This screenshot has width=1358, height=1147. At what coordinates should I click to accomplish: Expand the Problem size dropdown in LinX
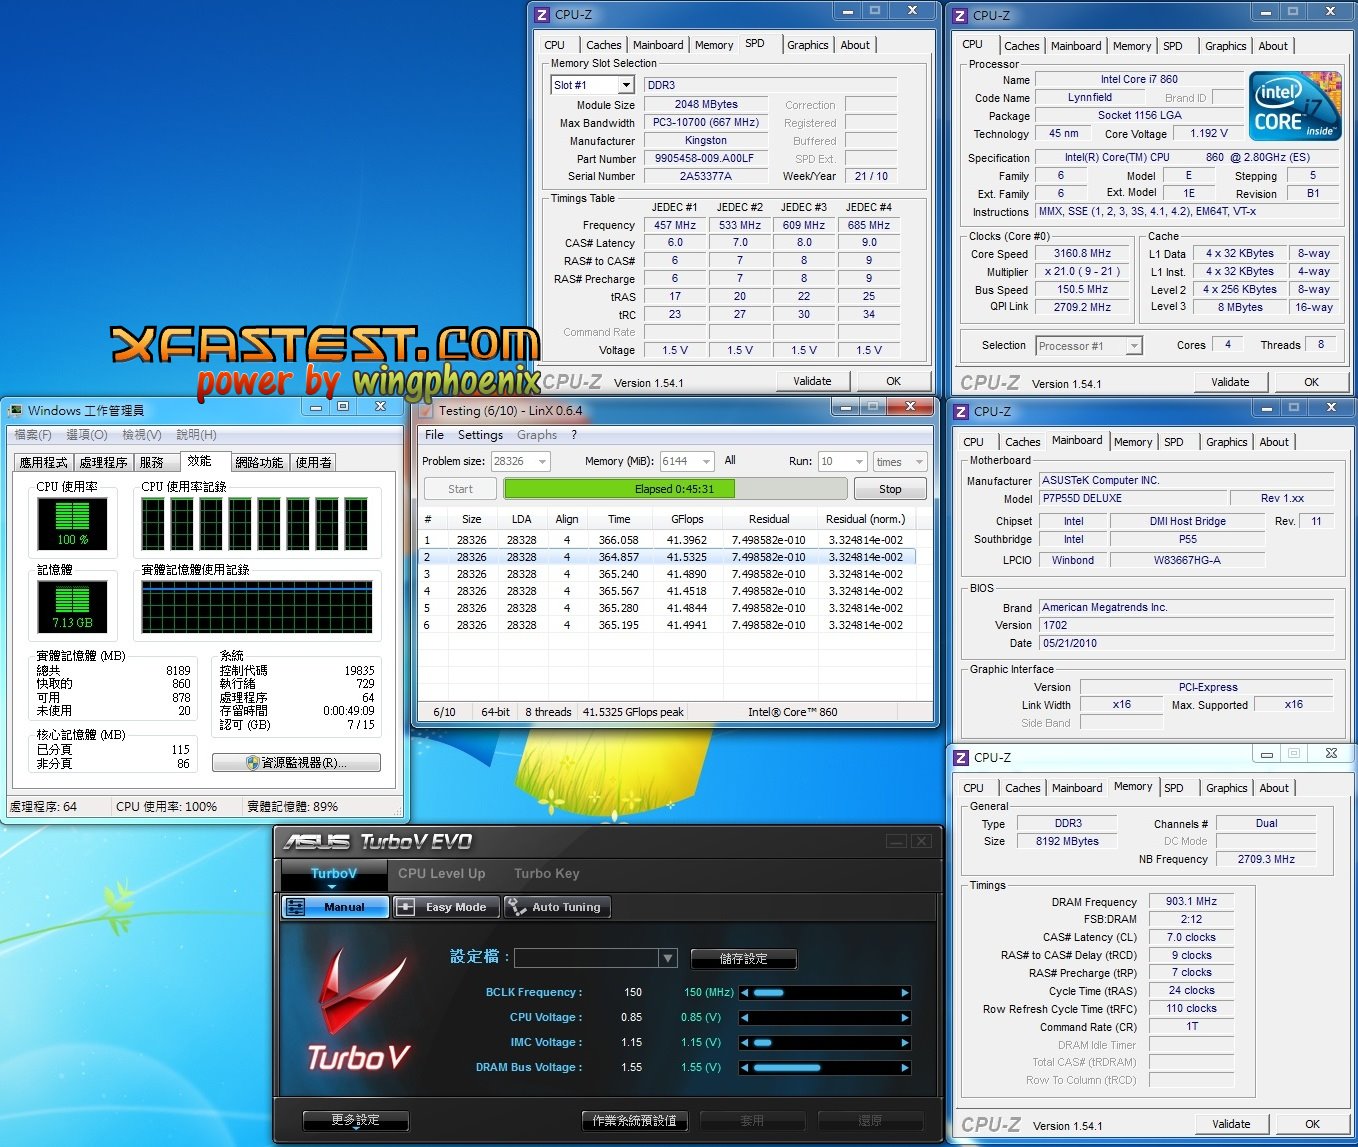pyautogui.click(x=542, y=462)
